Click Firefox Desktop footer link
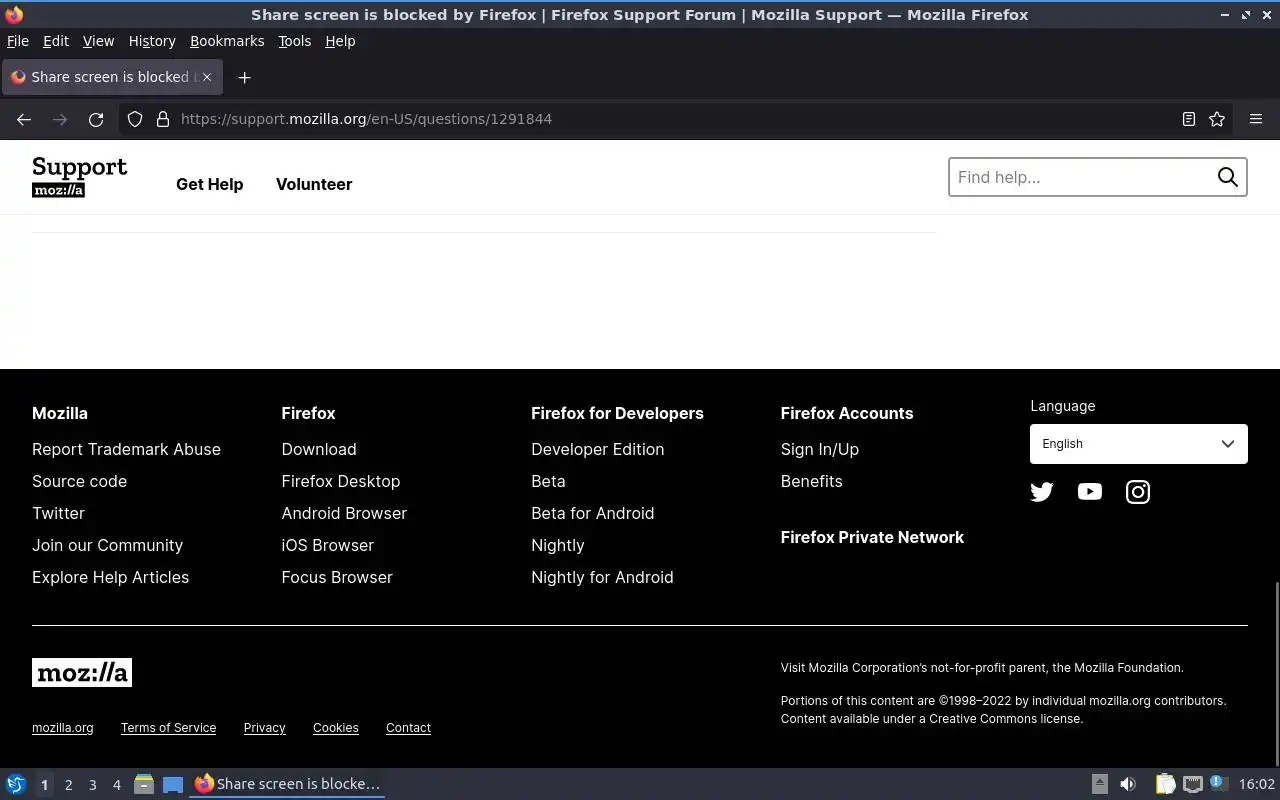This screenshot has height=800, width=1280. (x=341, y=481)
